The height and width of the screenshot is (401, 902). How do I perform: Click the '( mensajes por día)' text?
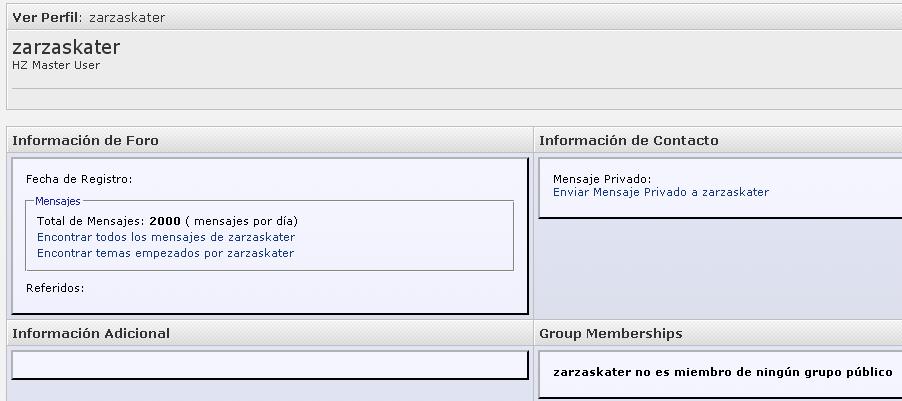pyautogui.click(x=241, y=221)
